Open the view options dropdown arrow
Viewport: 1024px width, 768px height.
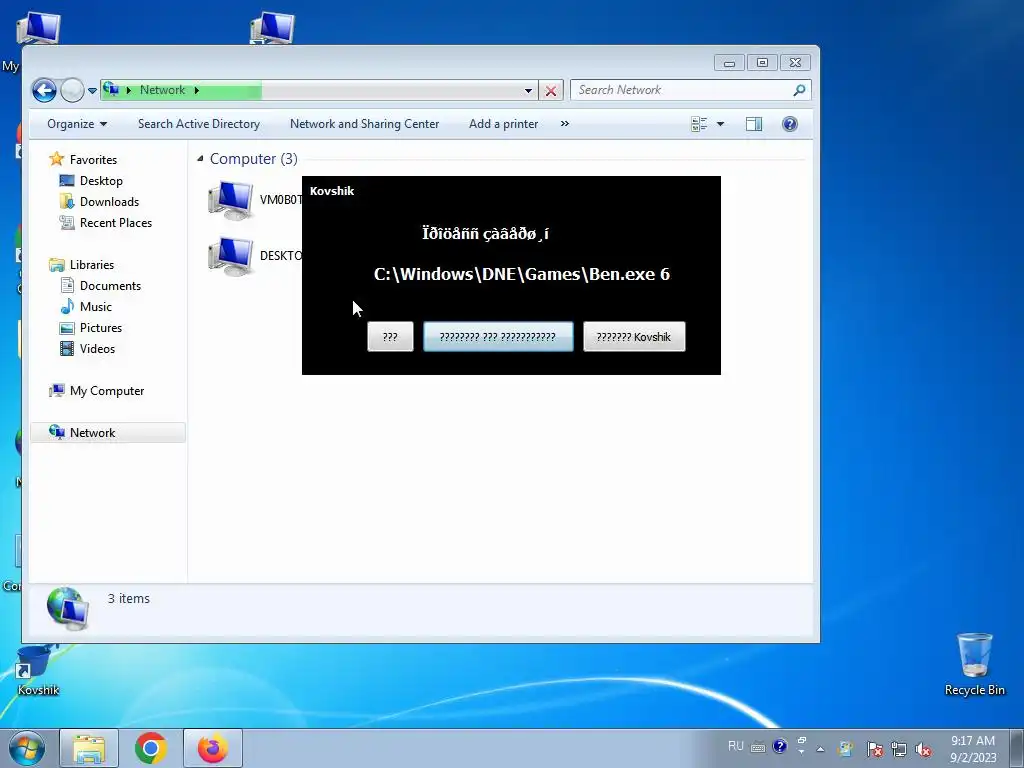[720, 123]
